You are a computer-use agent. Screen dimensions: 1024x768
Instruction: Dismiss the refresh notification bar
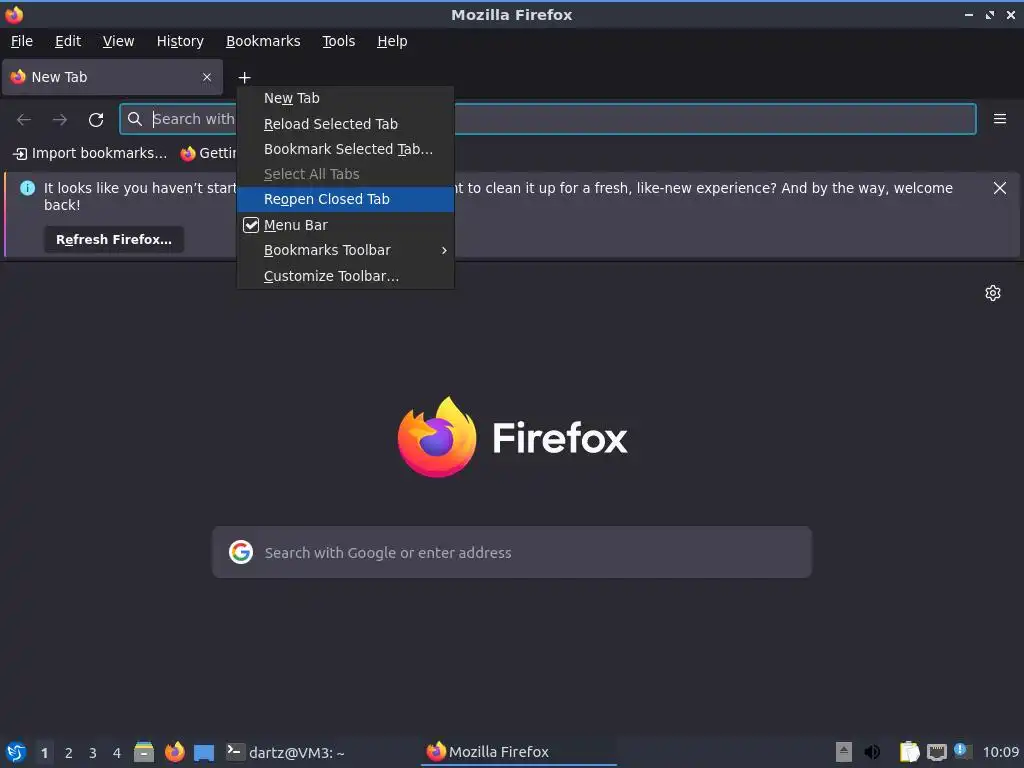click(1000, 188)
